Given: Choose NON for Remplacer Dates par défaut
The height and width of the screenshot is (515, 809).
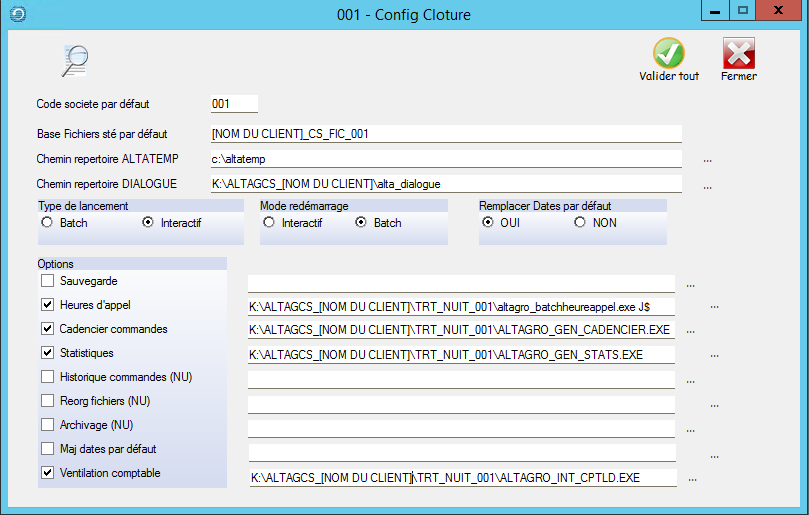Looking at the screenshot, I should pos(580,223).
